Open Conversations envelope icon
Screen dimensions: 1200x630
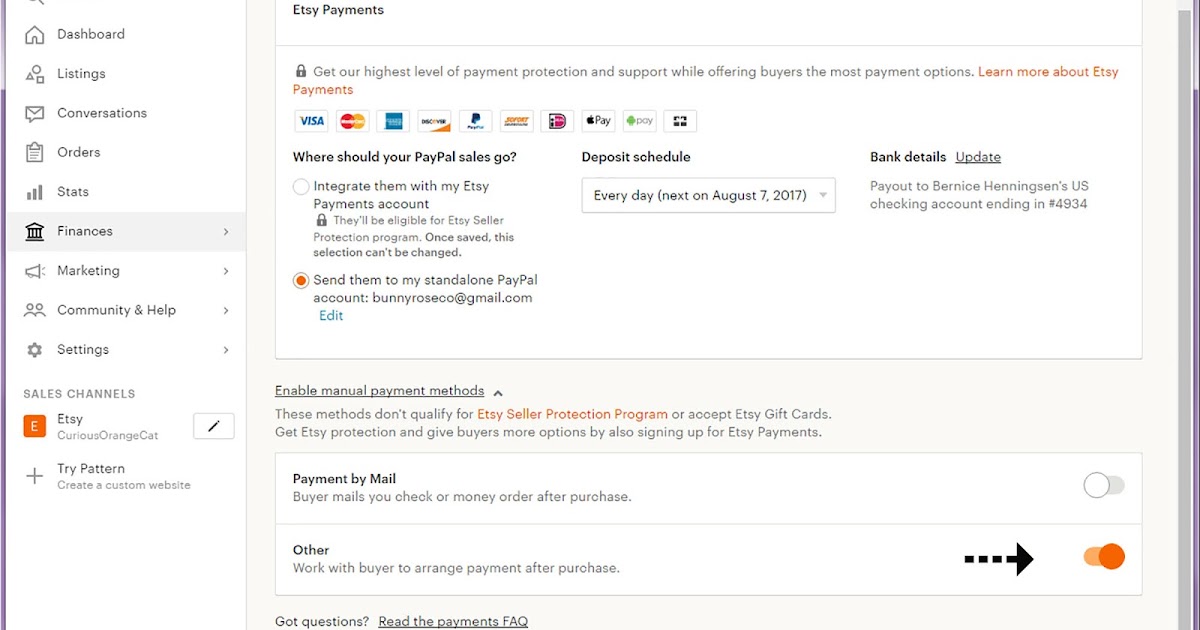click(x=35, y=113)
